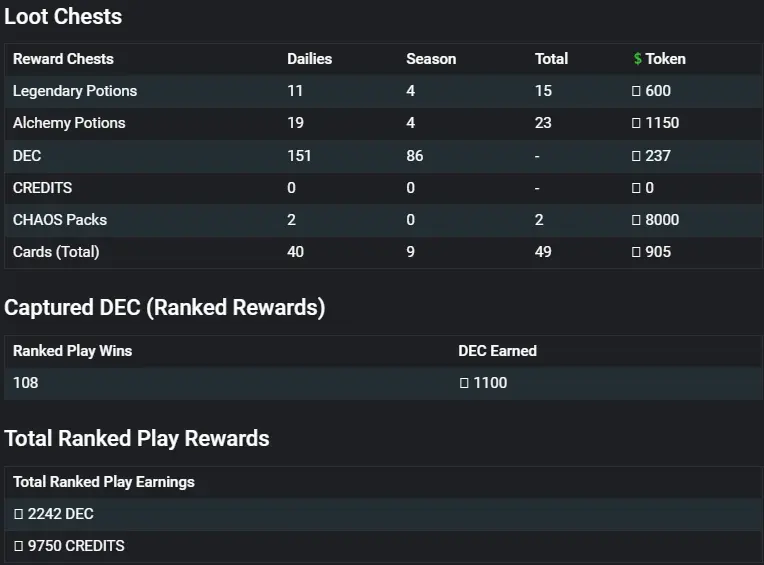Screen dimensions: 764x565
Task: Click the icon before 2242 DEC
Action: coord(19,514)
